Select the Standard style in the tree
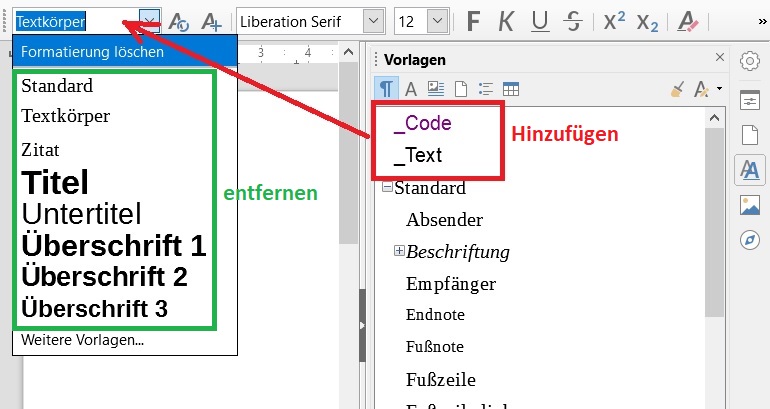Screen dimensions: 770x409 point(430,188)
